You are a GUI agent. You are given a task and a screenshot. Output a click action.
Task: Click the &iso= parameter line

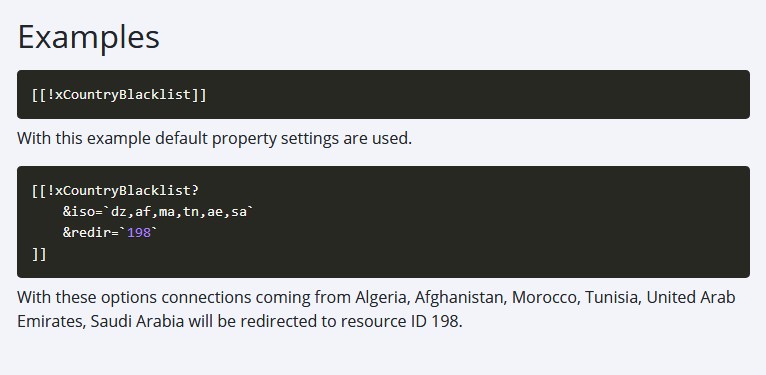pos(158,211)
